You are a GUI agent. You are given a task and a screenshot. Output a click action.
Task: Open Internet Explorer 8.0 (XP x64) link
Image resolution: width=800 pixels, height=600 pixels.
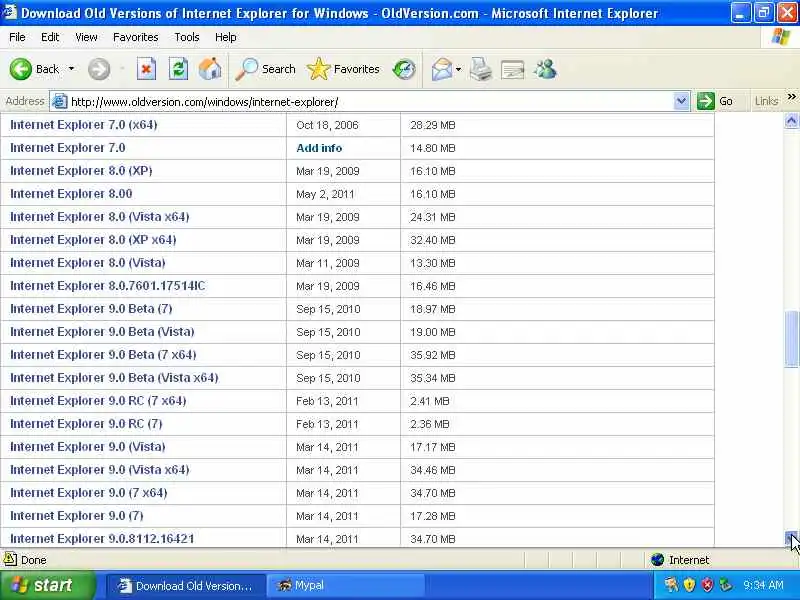click(93, 239)
